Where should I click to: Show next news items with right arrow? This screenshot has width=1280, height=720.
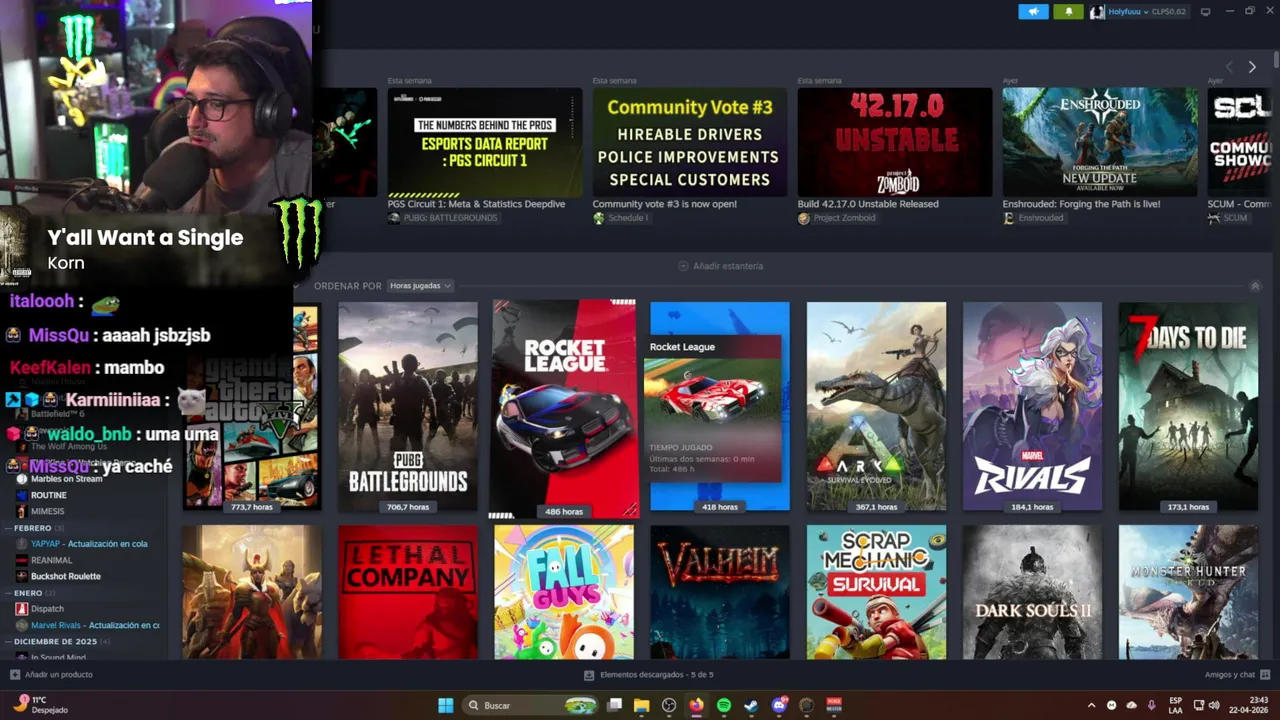pos(1252,67)
